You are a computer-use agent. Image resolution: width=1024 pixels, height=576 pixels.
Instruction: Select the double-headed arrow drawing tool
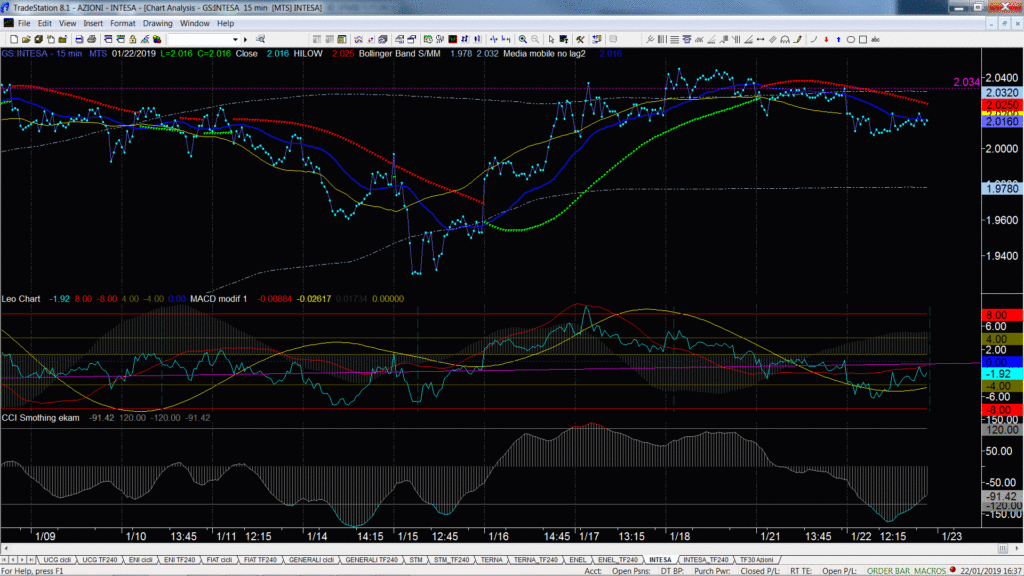pos(760,39)
